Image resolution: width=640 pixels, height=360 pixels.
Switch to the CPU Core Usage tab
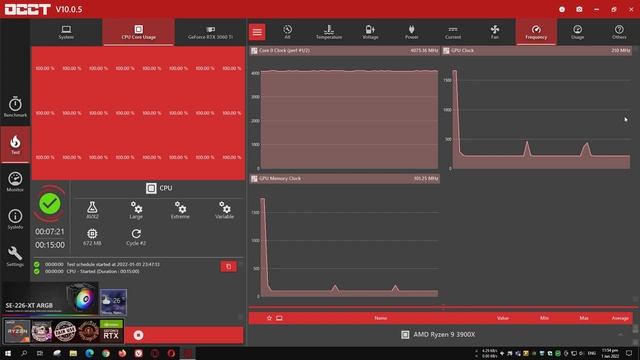[x=138, y=32]
